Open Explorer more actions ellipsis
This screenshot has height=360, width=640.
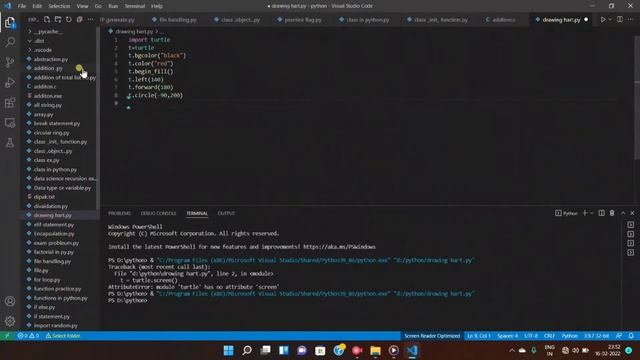90,20
